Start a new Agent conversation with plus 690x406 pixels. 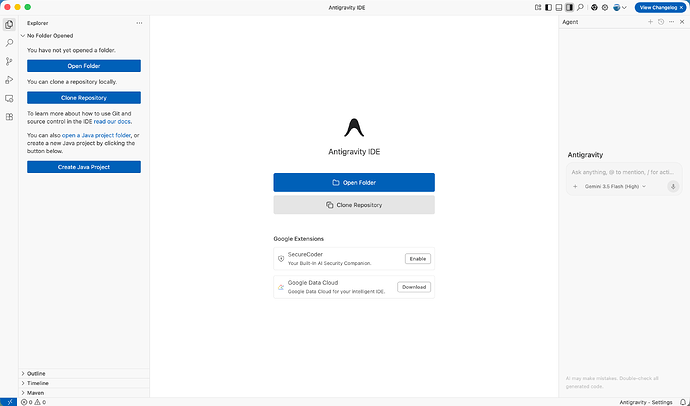[650, 22]
